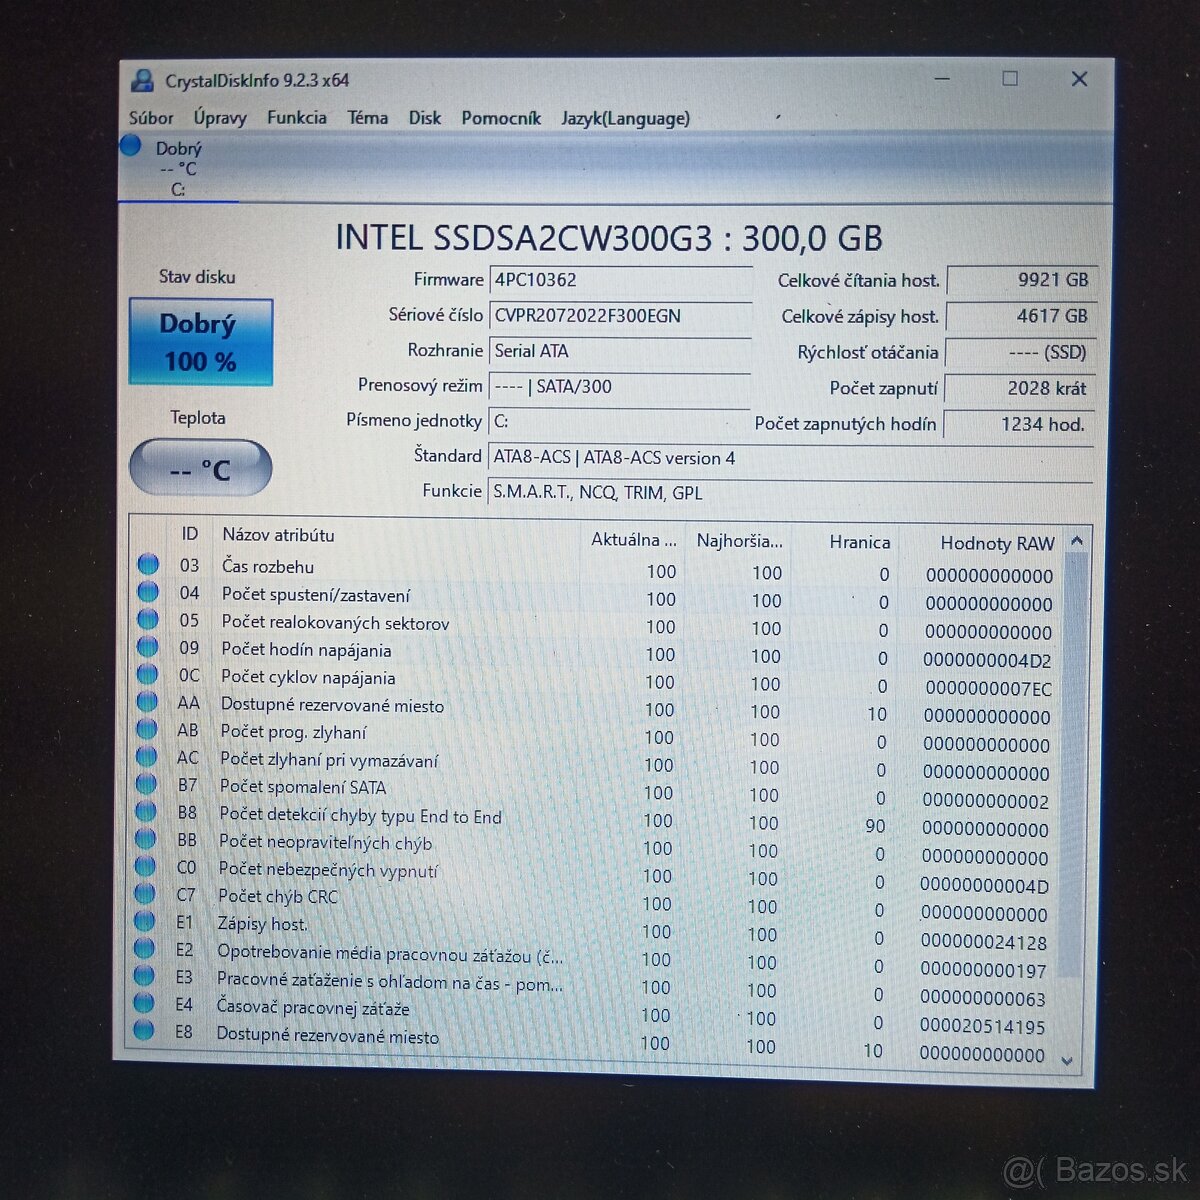Click status circle icon for attribute E3
The width and height of the screenshot is (1200, 1200).
tap(144, 975)
